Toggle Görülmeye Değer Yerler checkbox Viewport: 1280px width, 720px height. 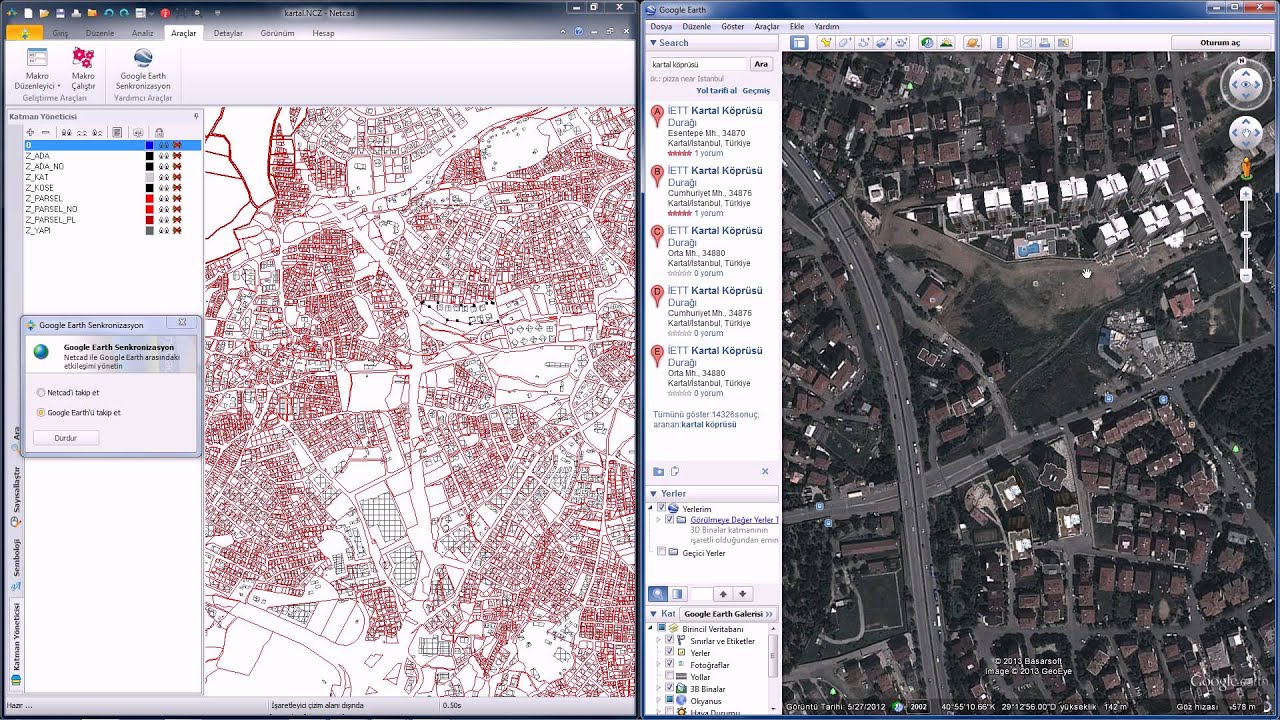coord(670,520)
